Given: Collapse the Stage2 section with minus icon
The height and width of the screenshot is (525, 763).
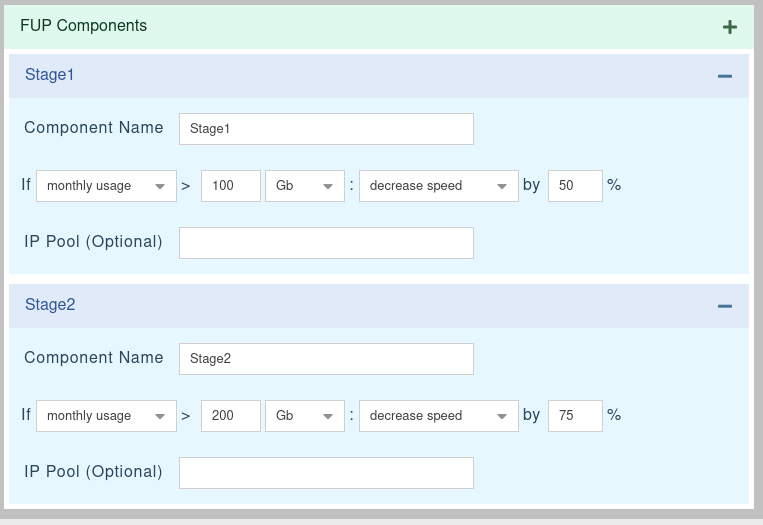Looking at the screenshot, I should click(x=725, y=306).
